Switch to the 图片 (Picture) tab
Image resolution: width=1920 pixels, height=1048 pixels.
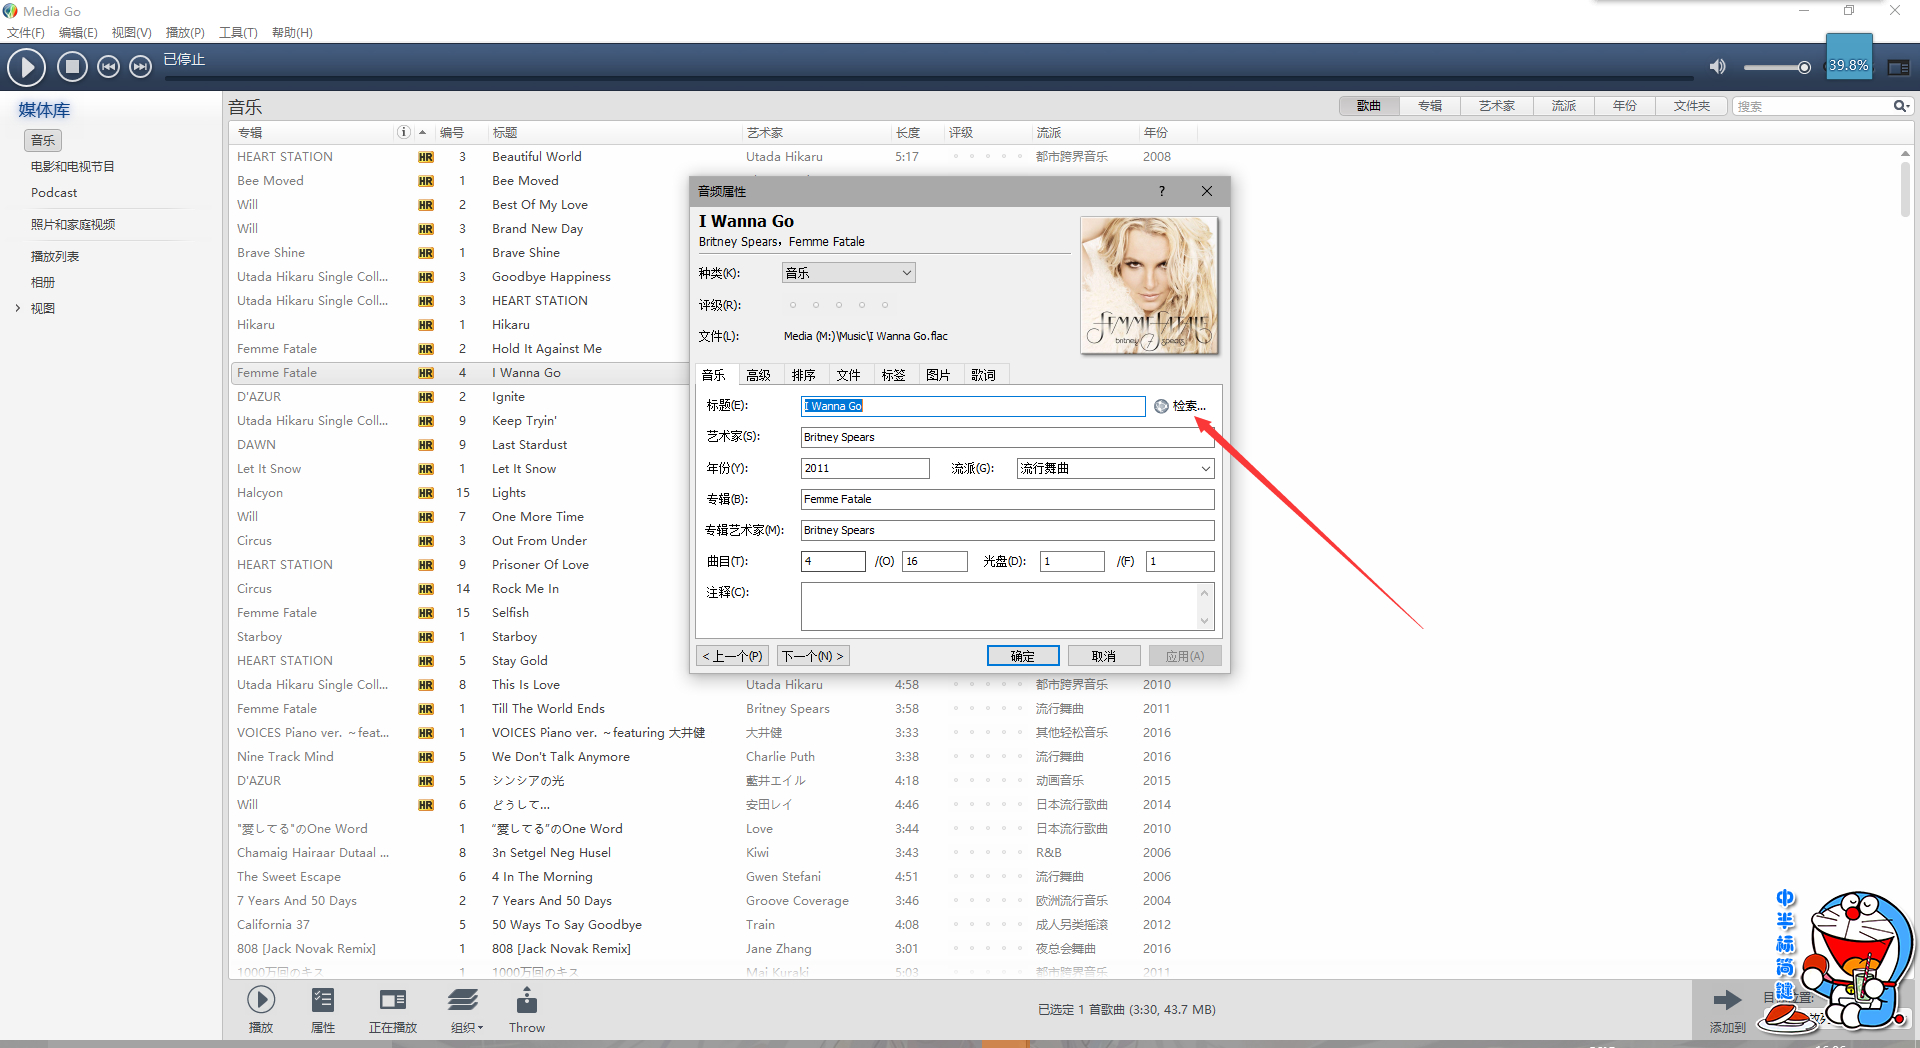[939, 375]
